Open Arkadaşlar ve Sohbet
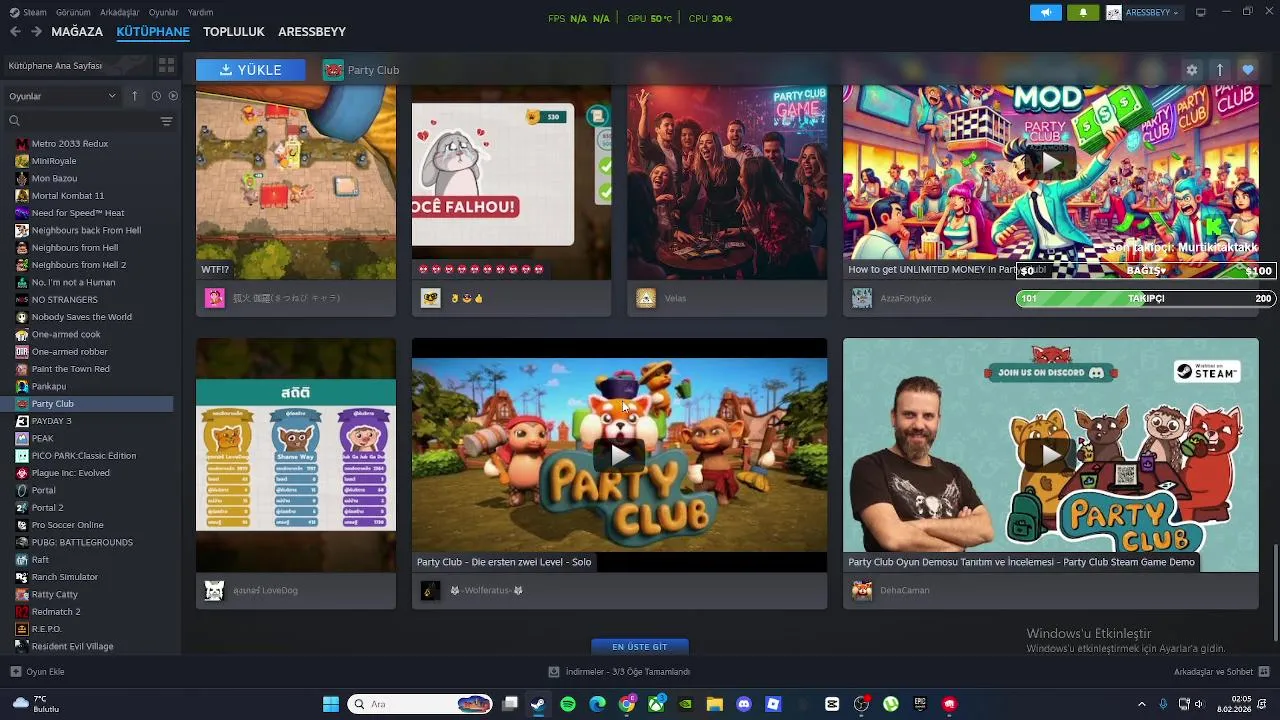This screenshot has width=1280, height=720. pyautogui.click(x=1222, y=672)
